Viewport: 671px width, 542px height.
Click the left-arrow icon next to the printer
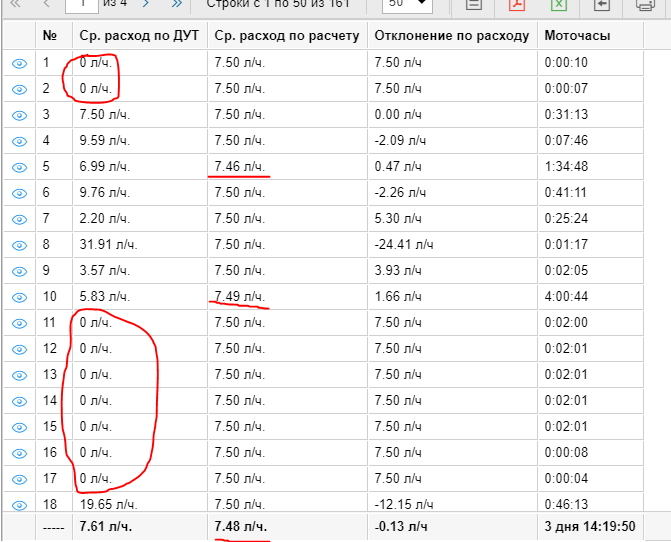(602, 5)
